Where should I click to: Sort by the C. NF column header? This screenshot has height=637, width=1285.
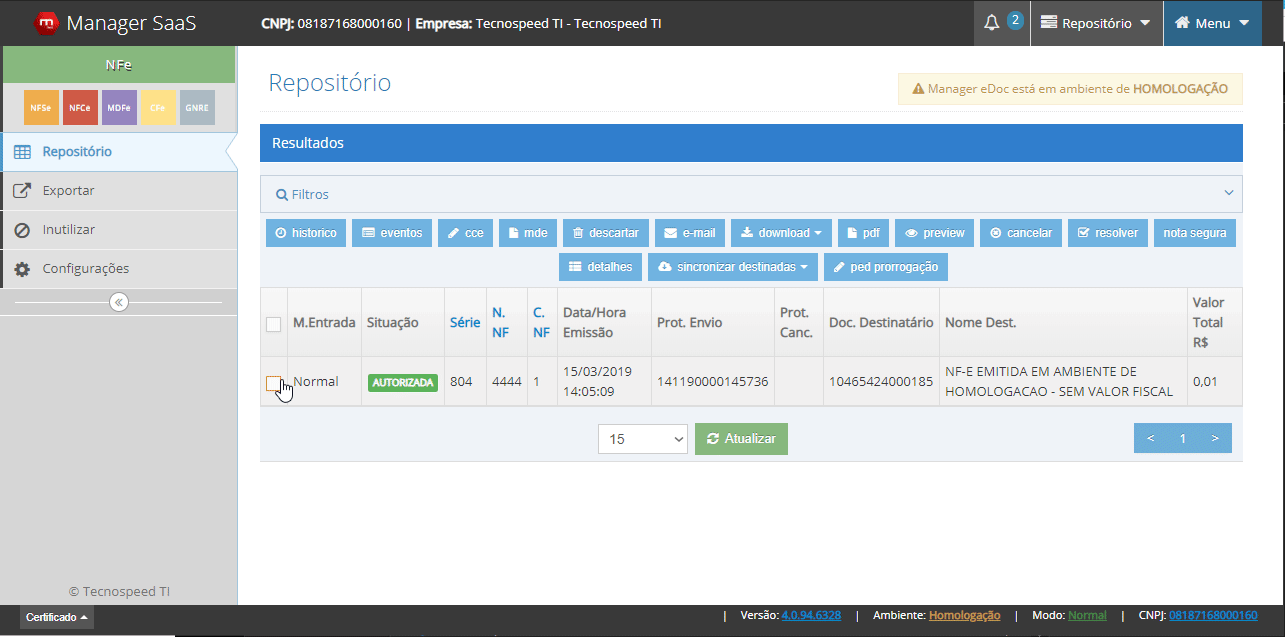pyautogui.click(x=540, y=322)
